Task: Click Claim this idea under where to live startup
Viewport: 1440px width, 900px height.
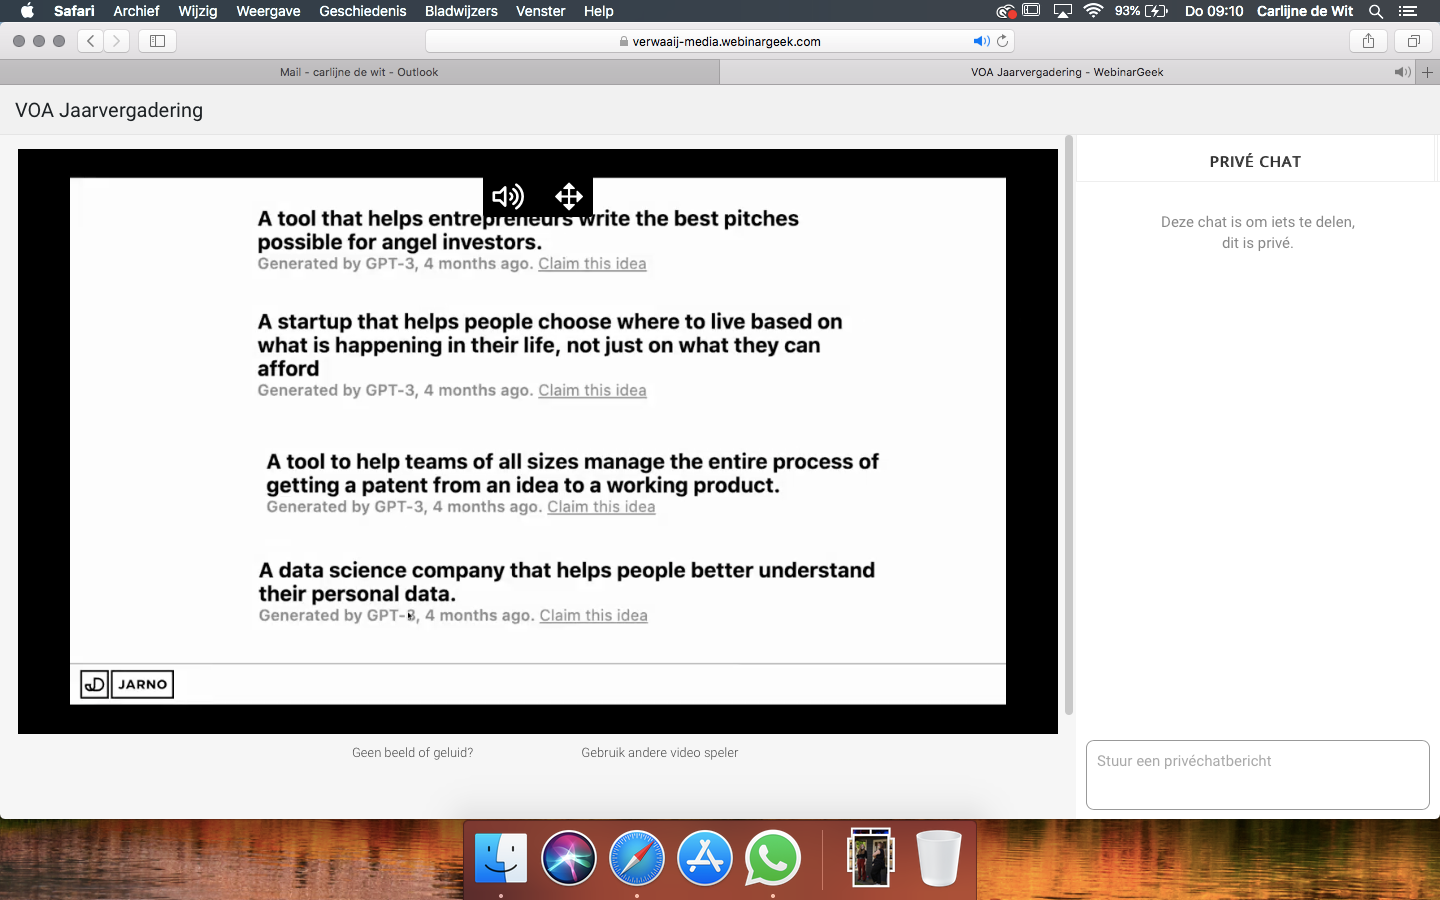Action: point(592,391)
